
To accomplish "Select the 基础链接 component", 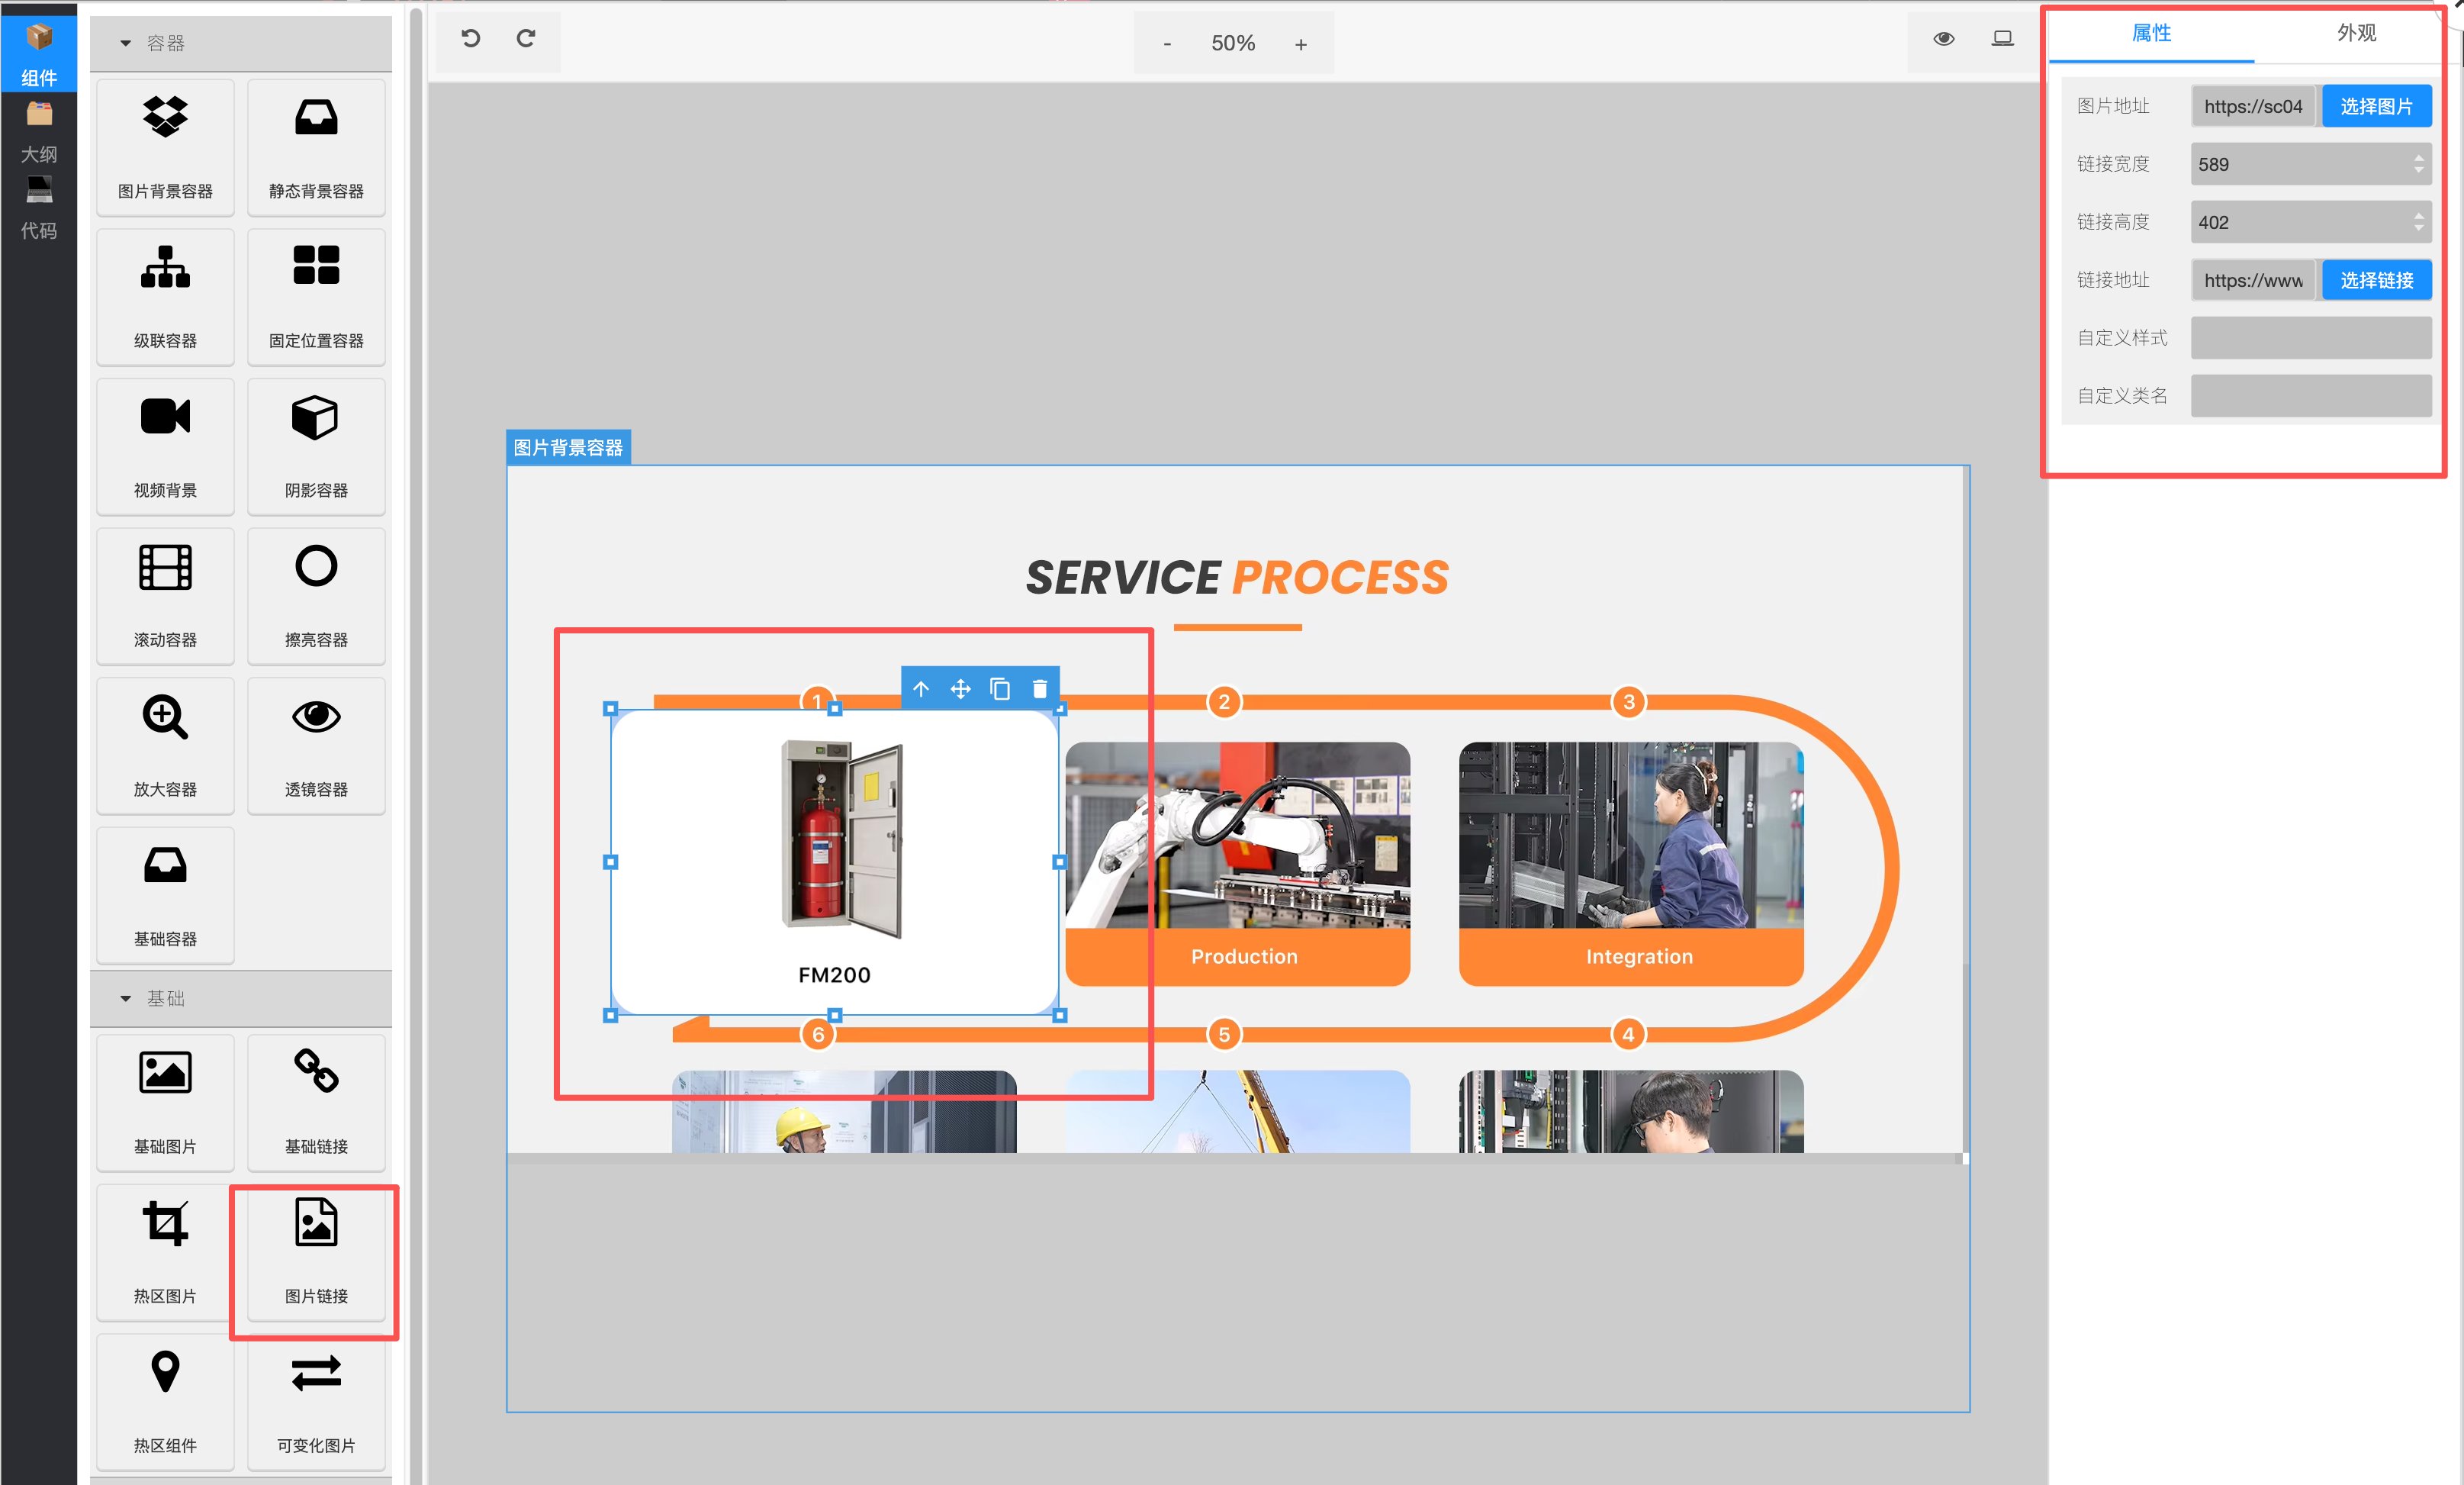I will pyautogui.click(x=316, y=1102).
